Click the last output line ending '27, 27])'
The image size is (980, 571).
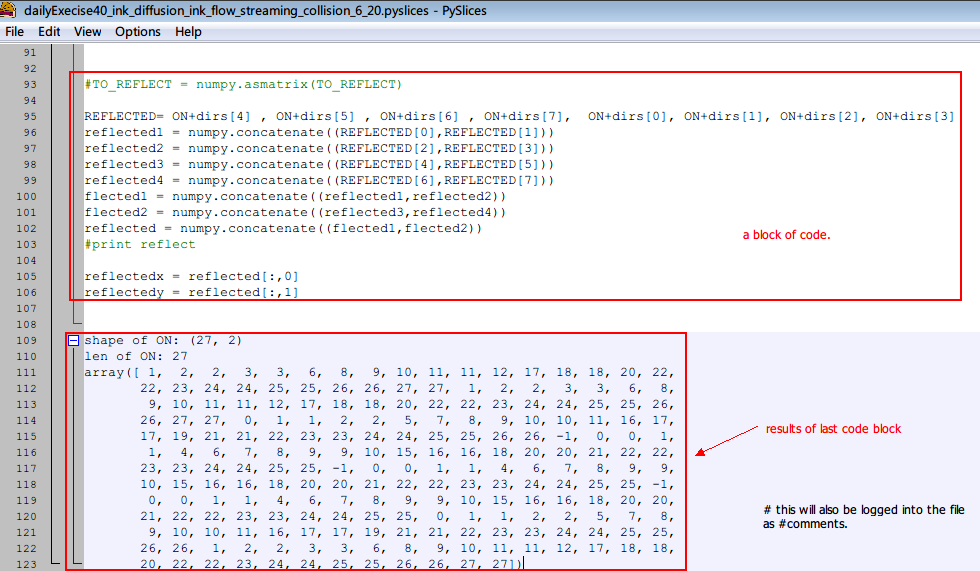331,565
